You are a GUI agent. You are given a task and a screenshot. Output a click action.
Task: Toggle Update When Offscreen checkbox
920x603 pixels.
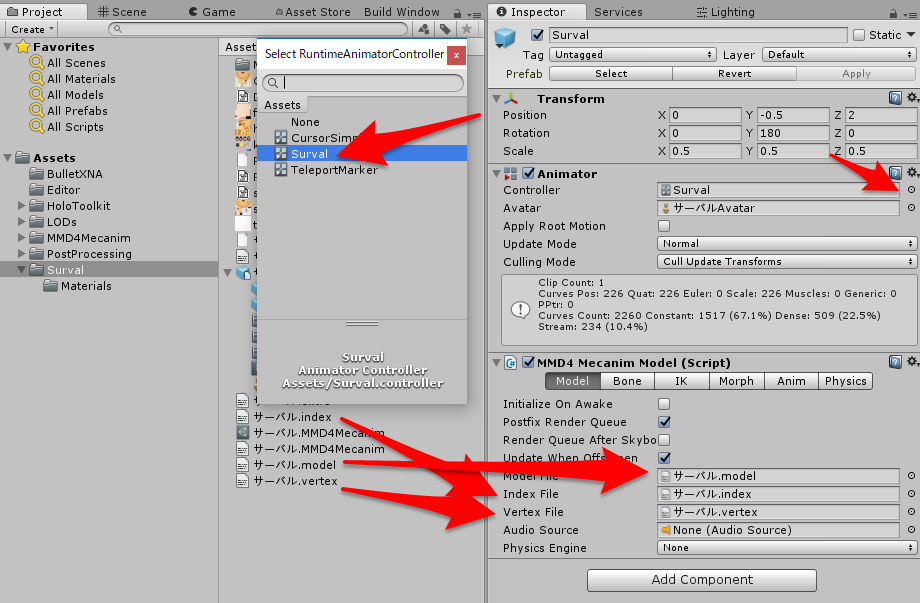664,458
